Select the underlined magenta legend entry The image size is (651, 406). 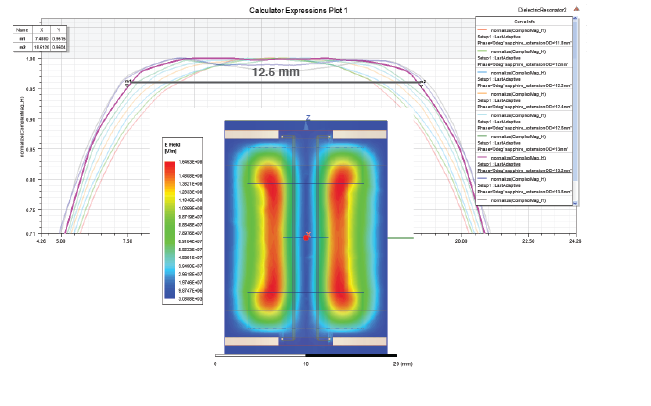pyautogui.click(x=524, y=164)
